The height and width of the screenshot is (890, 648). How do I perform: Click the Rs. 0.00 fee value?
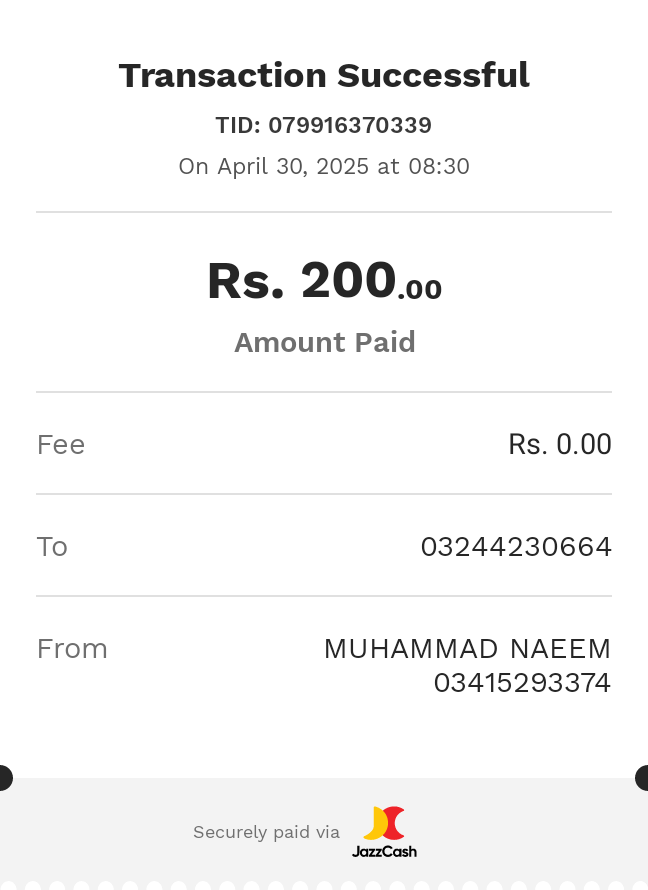[x=559, y=444]
